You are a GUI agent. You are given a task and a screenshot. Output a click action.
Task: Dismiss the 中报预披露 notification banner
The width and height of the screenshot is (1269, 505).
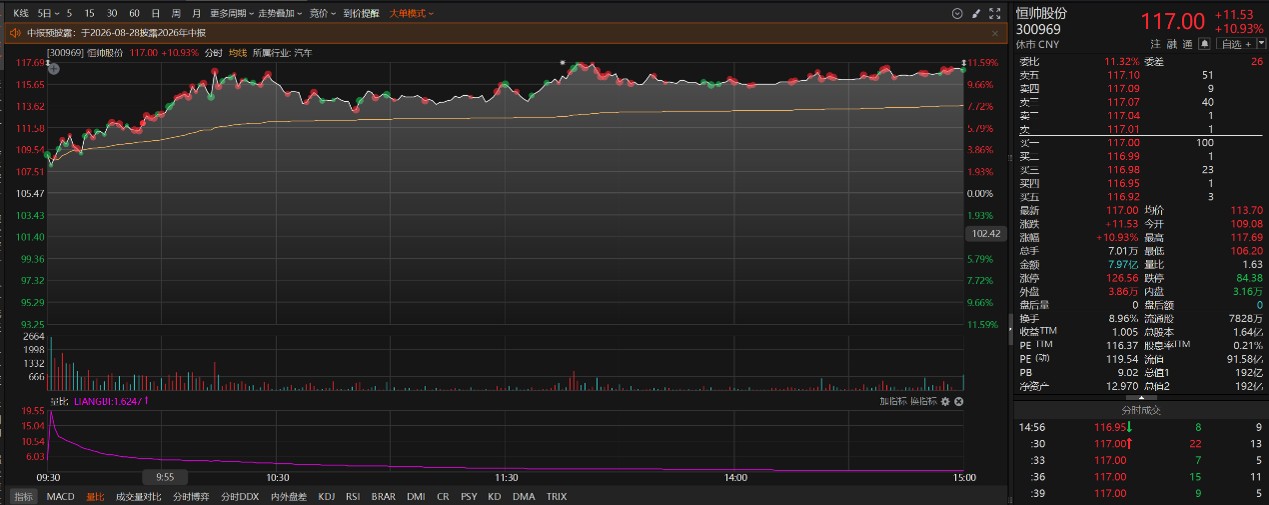click(995, 33)
